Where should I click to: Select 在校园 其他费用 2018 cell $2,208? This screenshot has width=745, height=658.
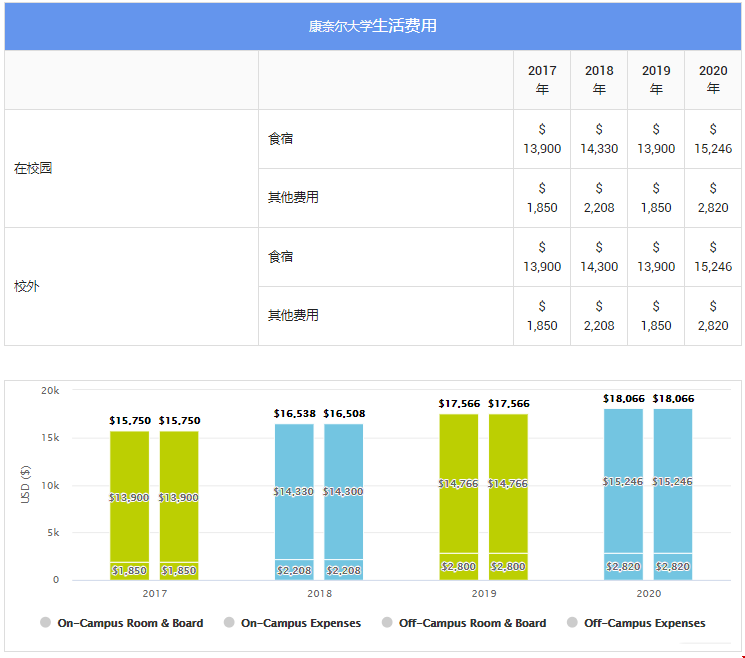(599, 198)
